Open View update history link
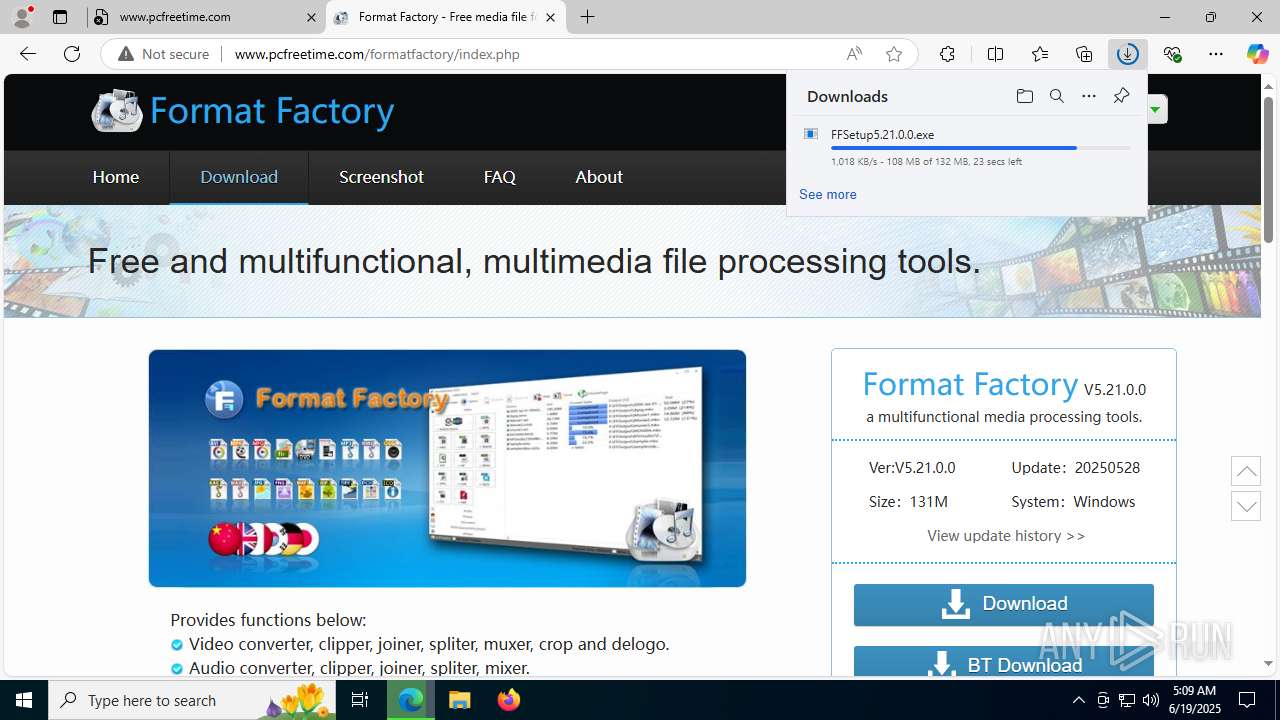1280x720 pixels. point(1005,536)
